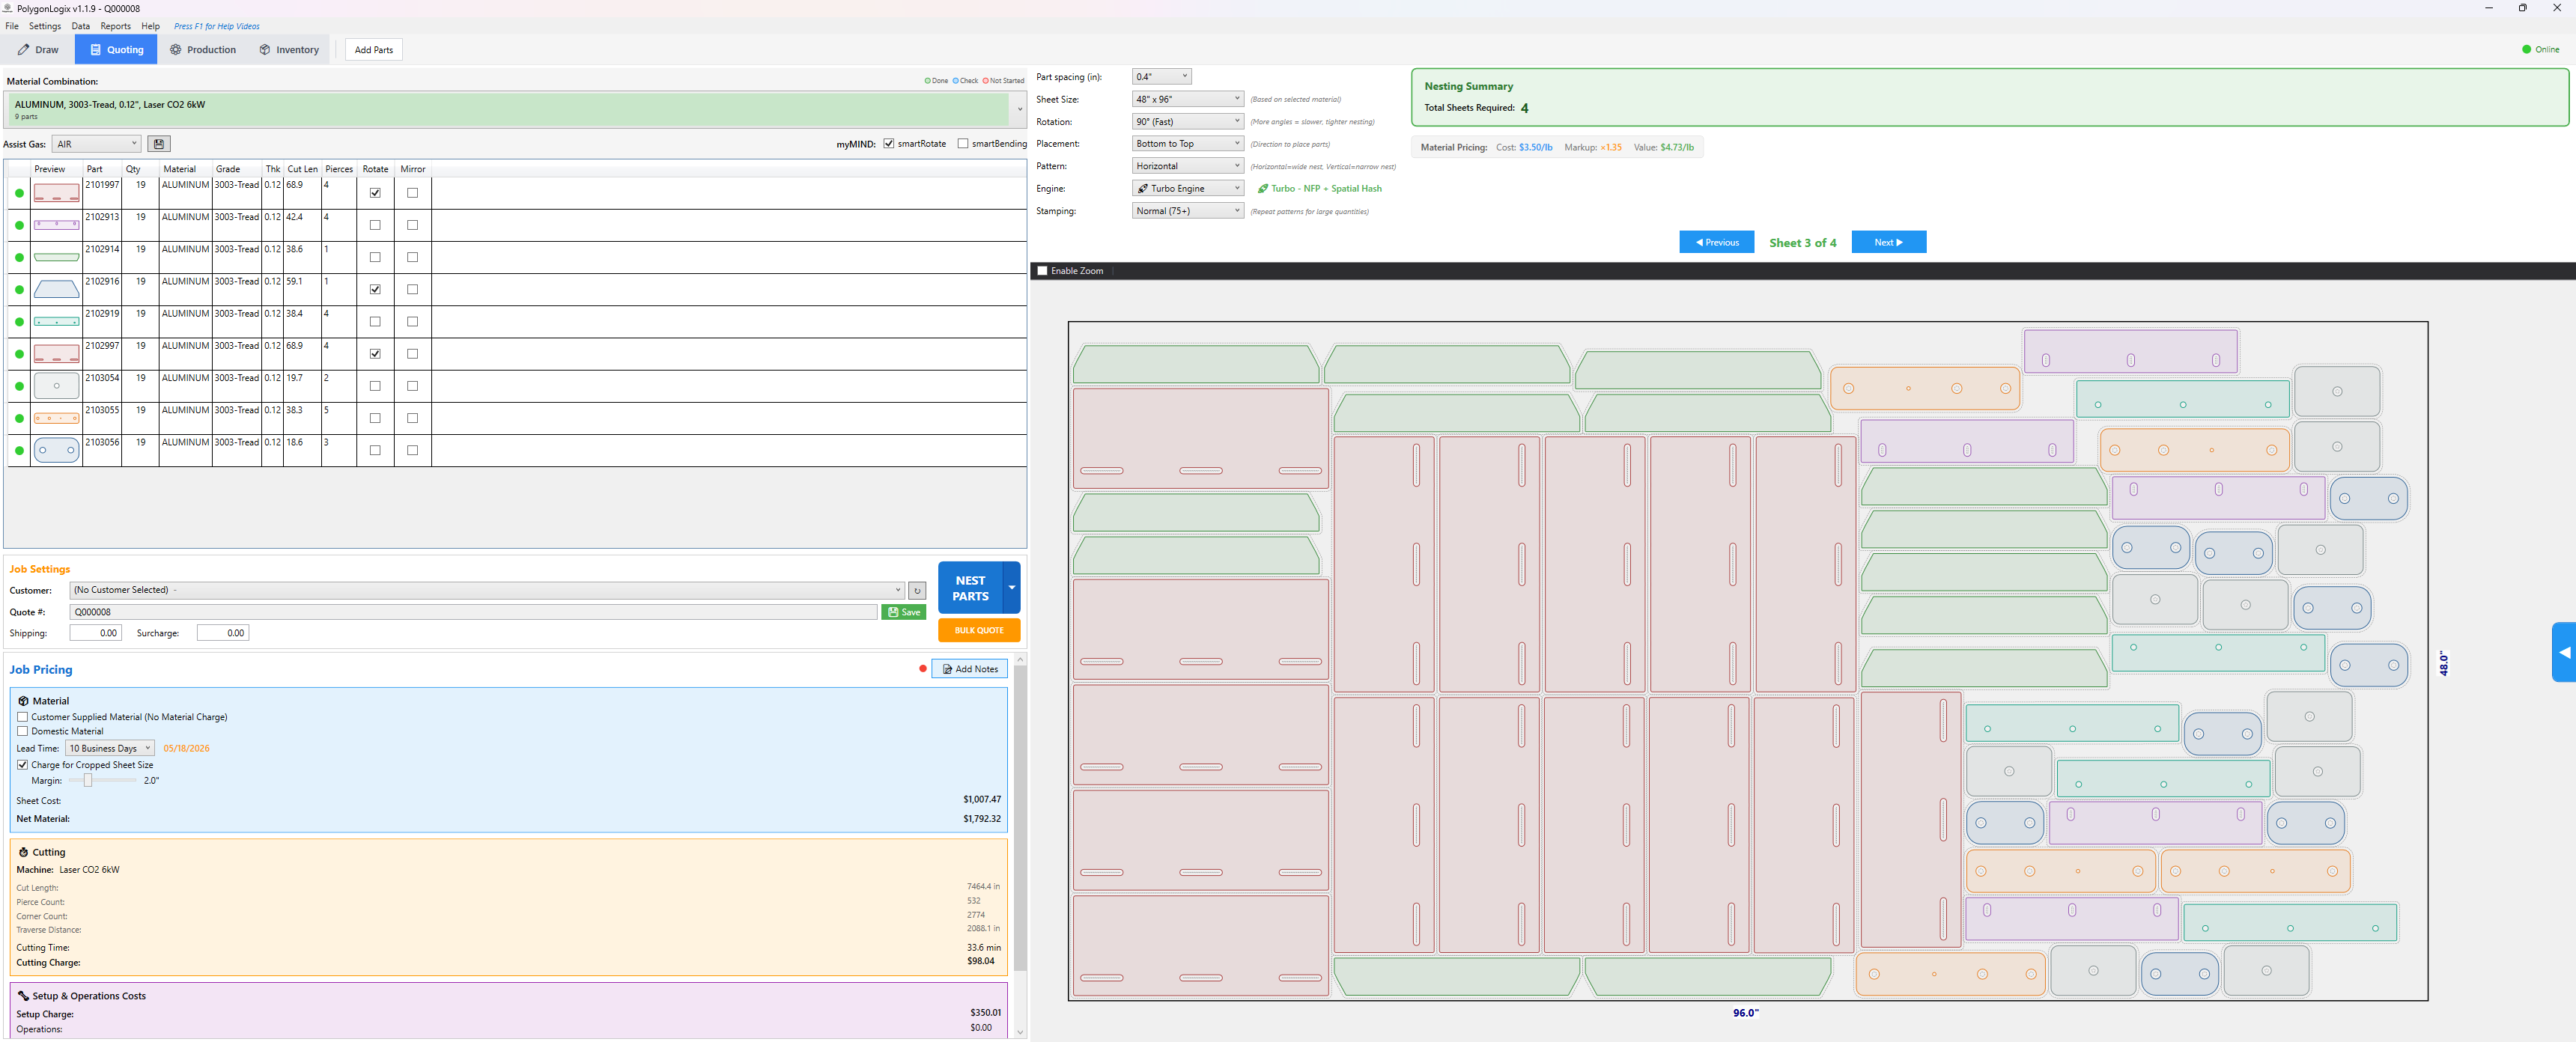Uncheck Charge for Cropped Sheet Size
This screenshot has width=2576, height=1042.
click(22, 765)
